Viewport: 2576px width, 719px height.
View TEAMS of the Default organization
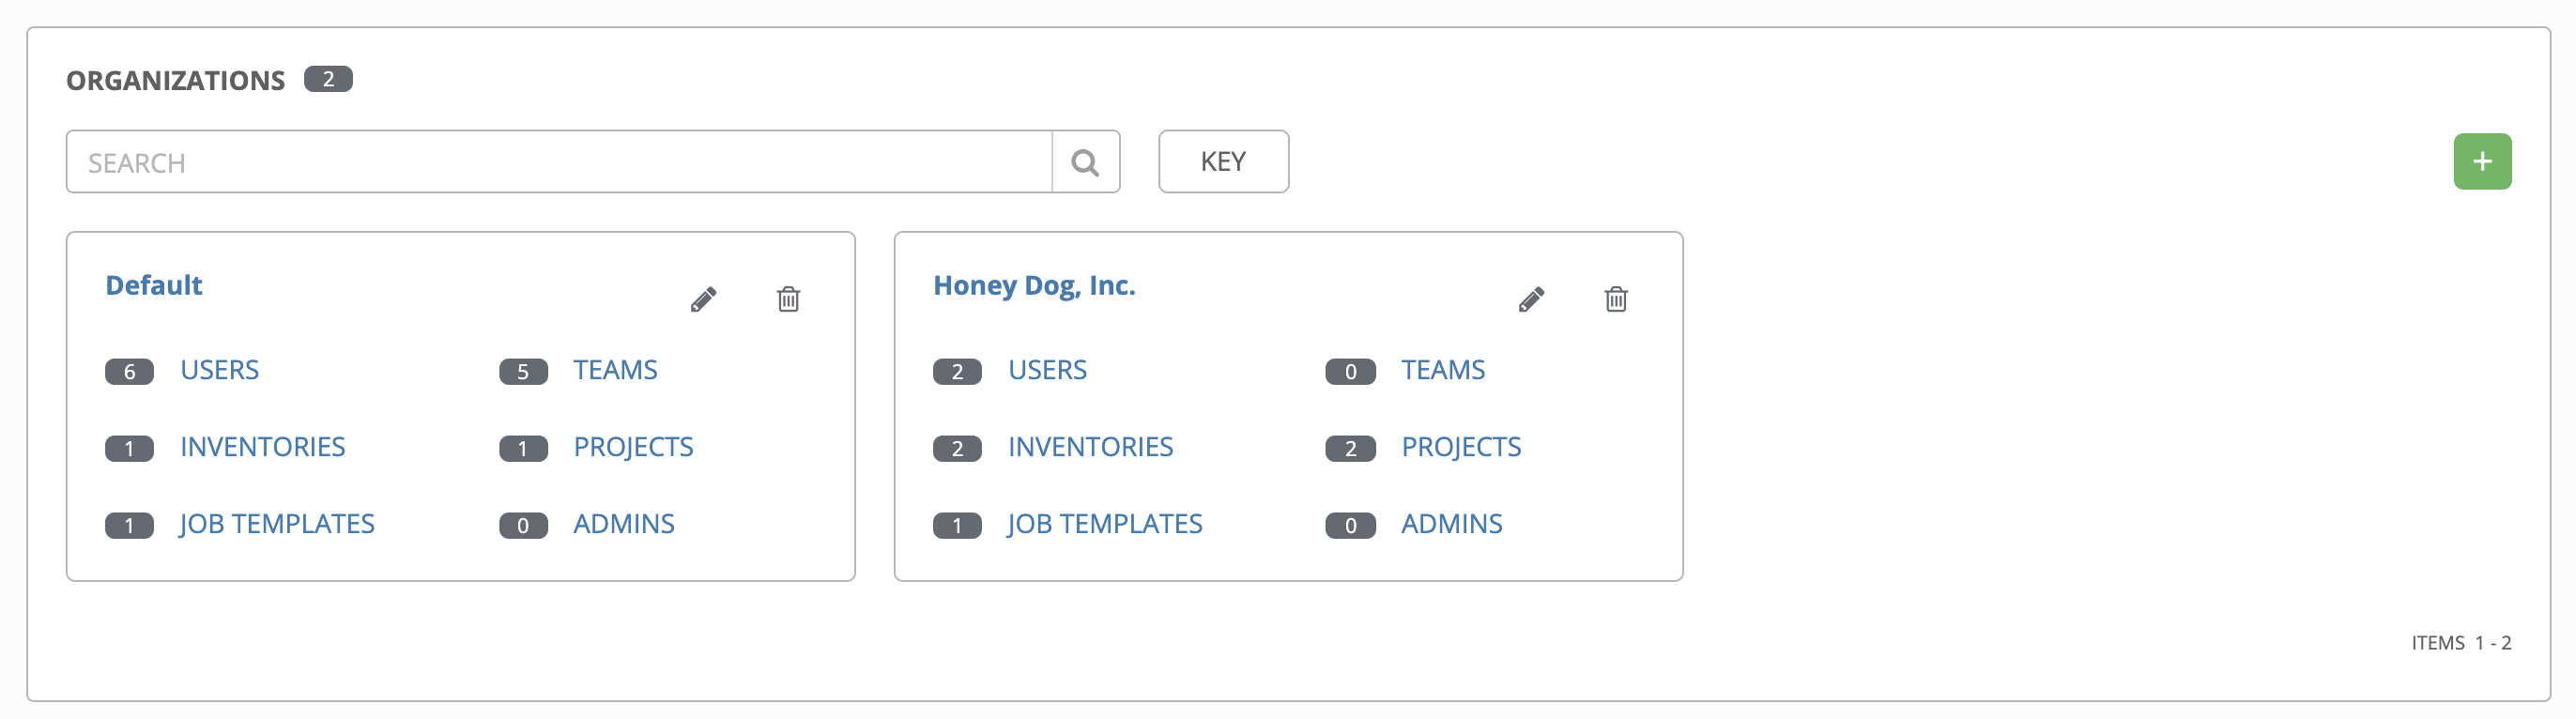point(615,371)
